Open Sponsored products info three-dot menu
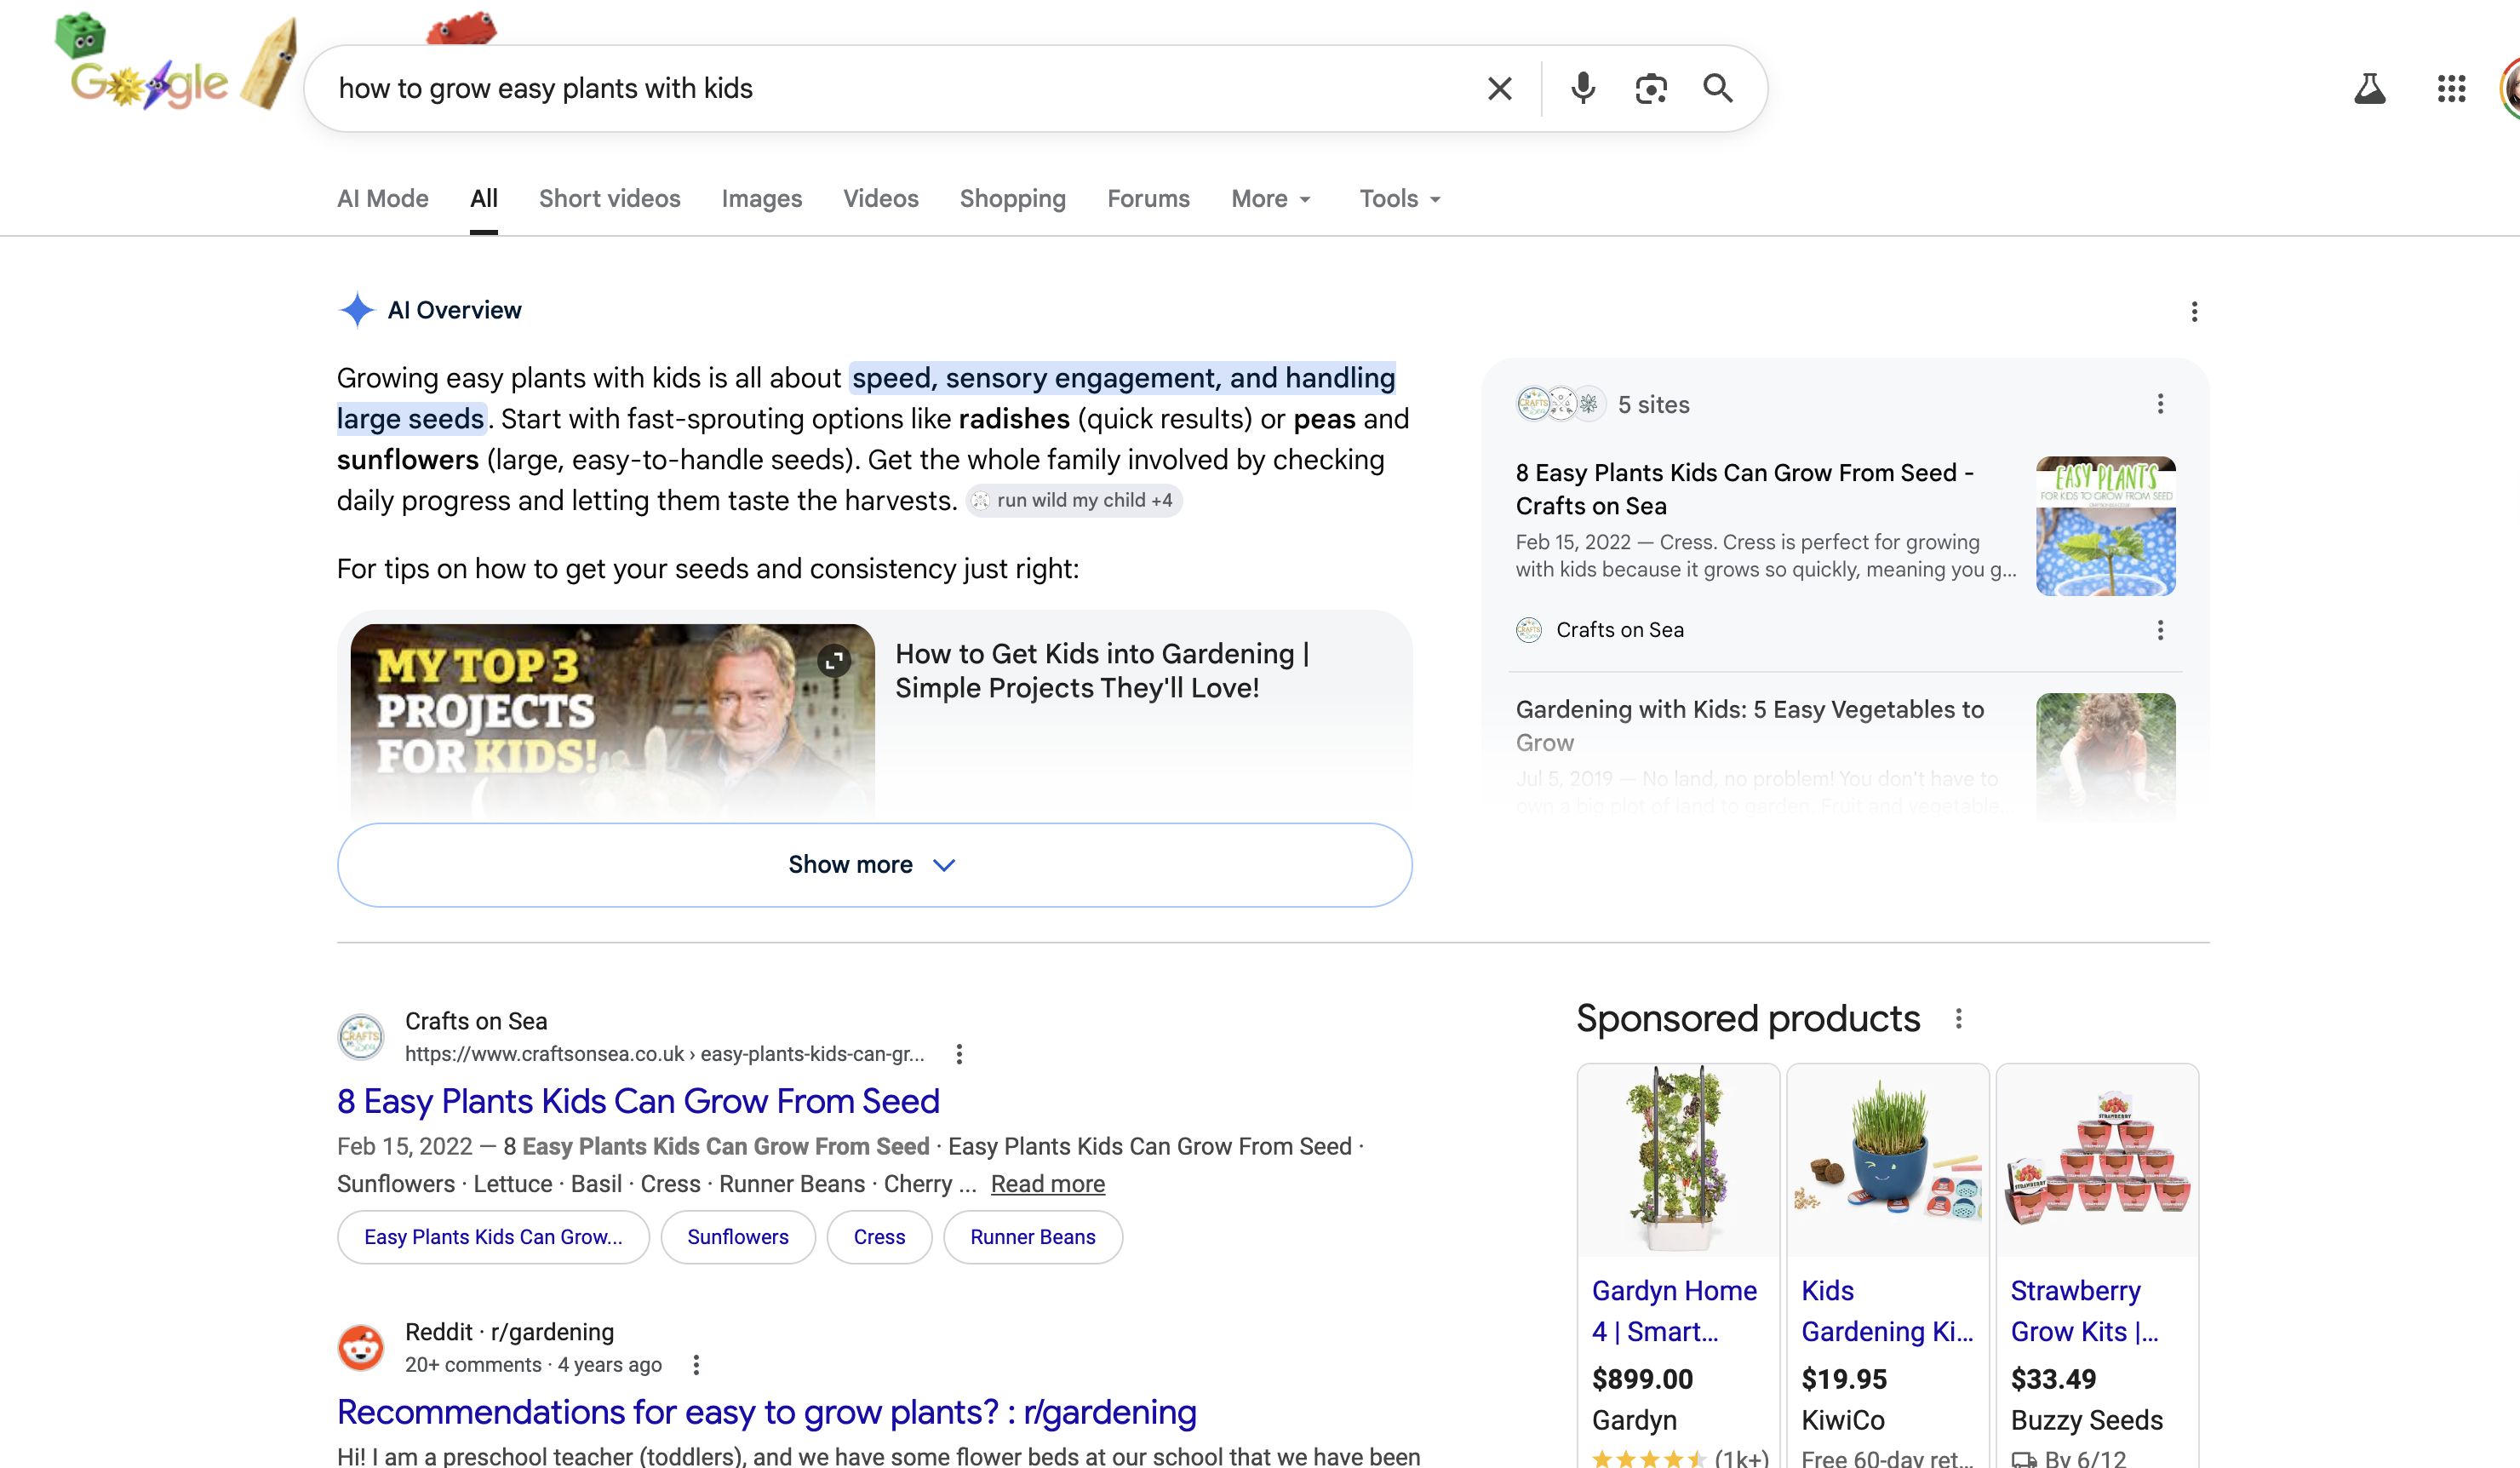The image size is (2520, 1468). (x=1958, y=1019)
